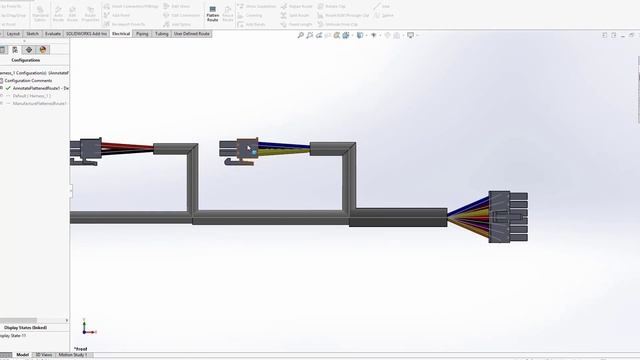Click the Harness_1 Configuration(s) root item
640x360 pixels.
point(34,73)
